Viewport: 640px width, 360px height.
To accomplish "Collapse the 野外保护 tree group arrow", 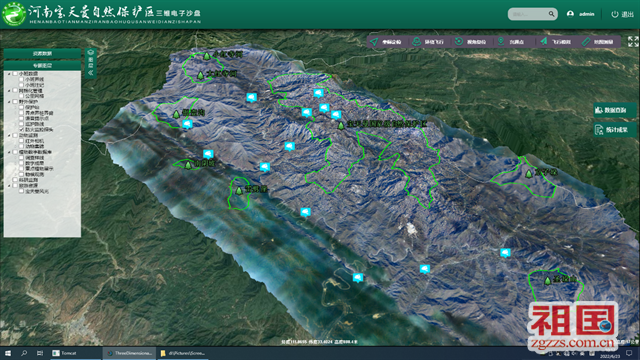I will coord(9,102).
